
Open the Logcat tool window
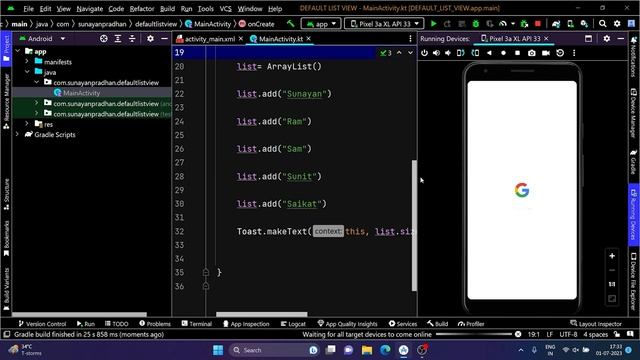point(293,324)
